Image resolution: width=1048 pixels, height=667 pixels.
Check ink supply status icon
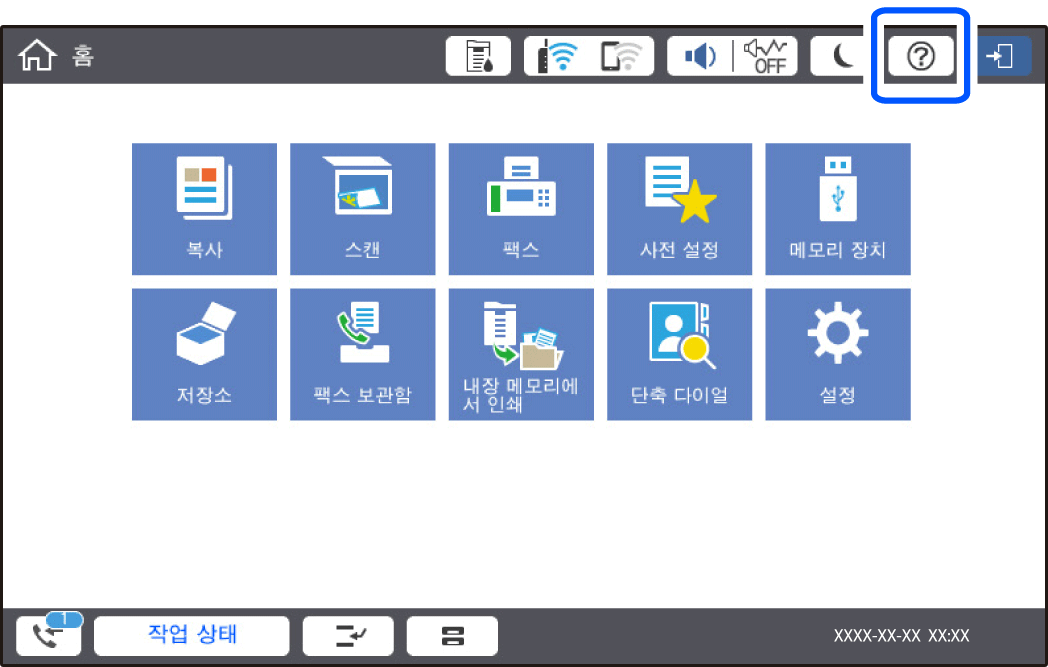click(x=477, y=57)
